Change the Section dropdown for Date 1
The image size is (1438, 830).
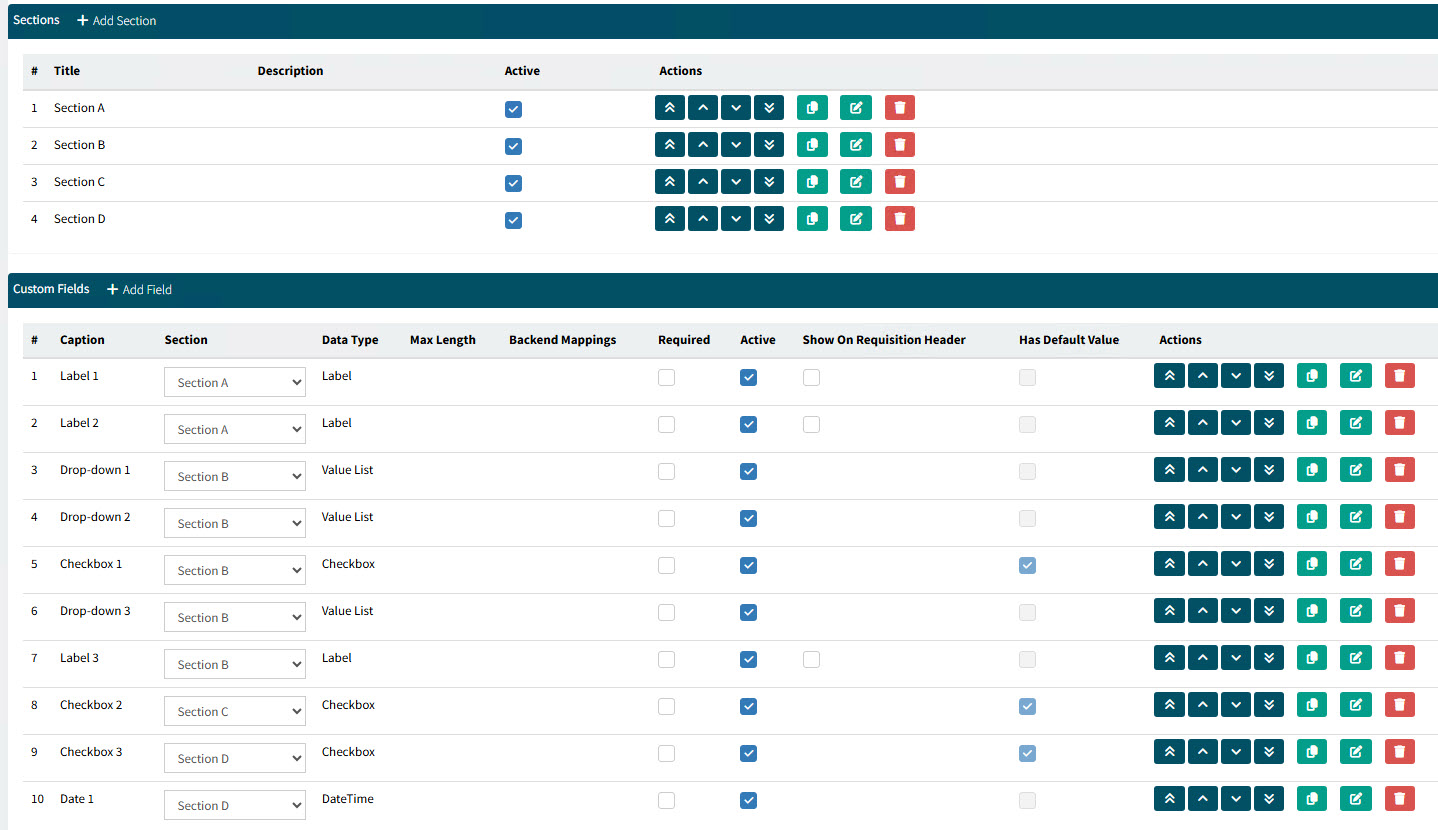[x=234, y=806]
